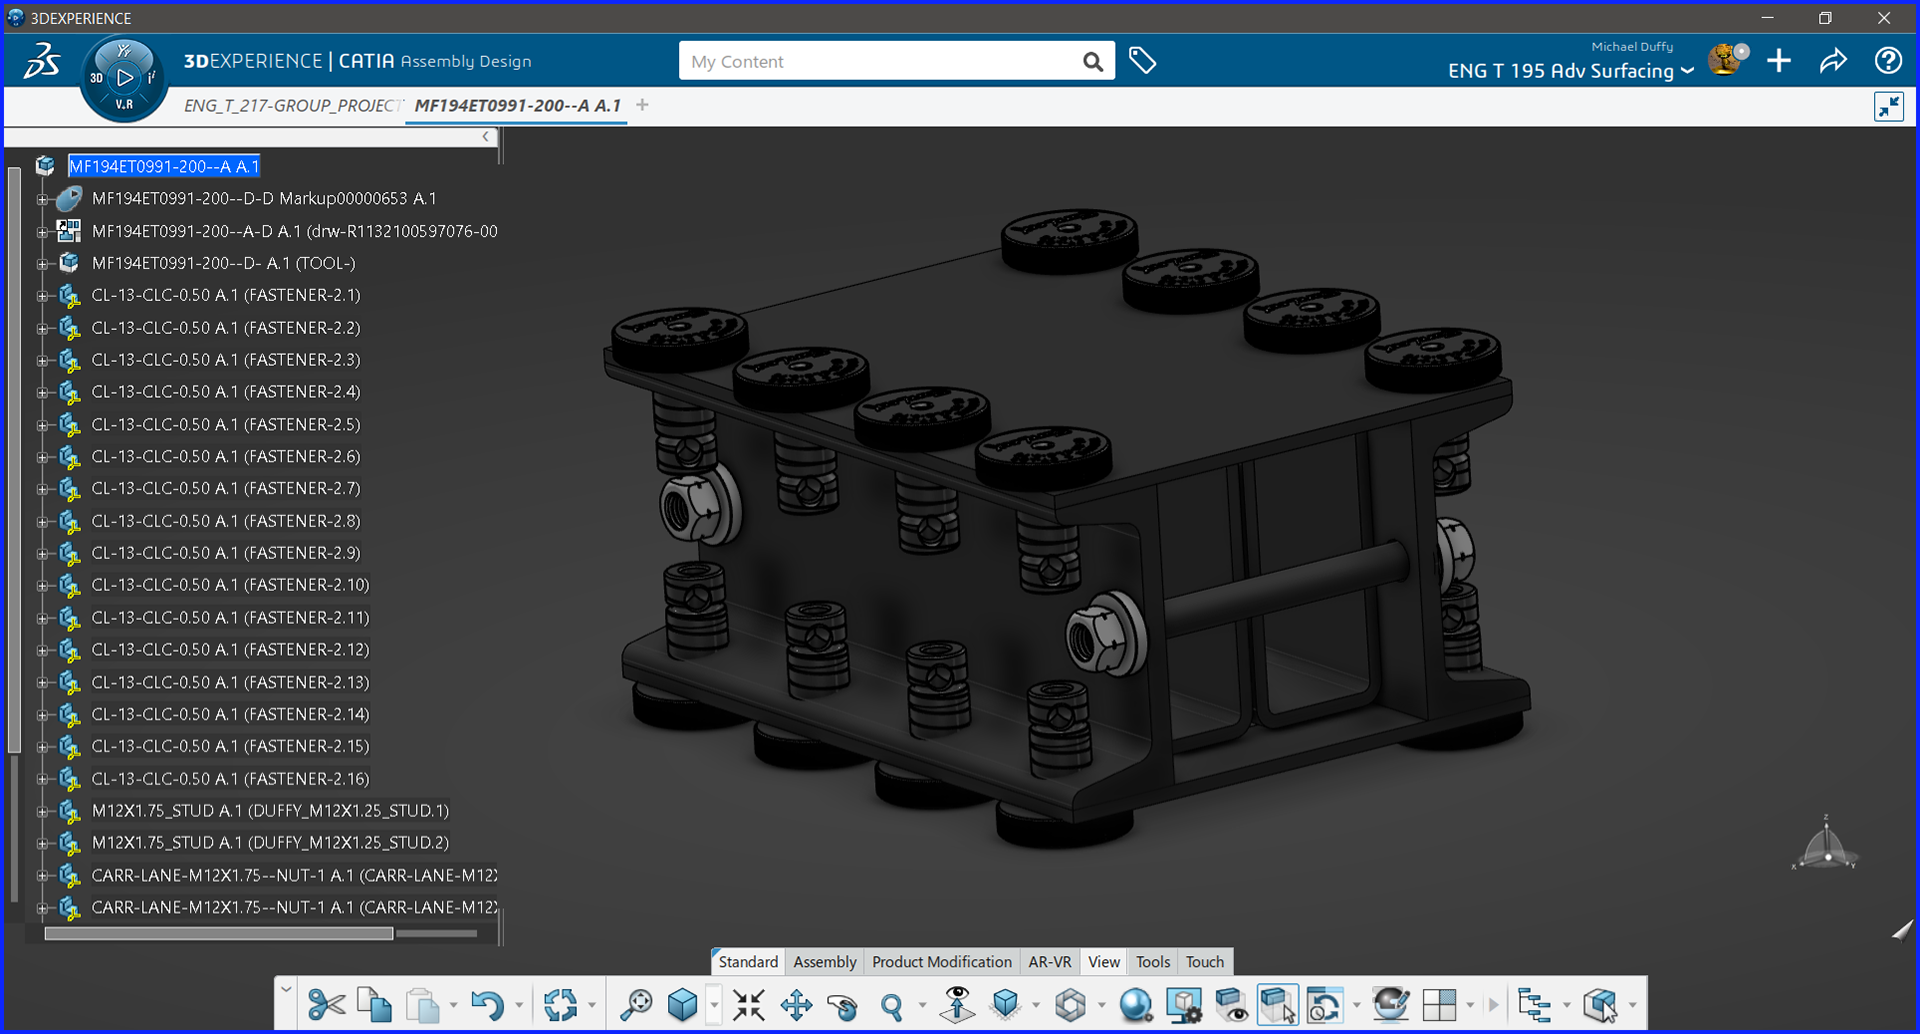Screen dimensions: 1920x1034
Task: Click the tree horizontal scrollbar
Action: (219, 933)
